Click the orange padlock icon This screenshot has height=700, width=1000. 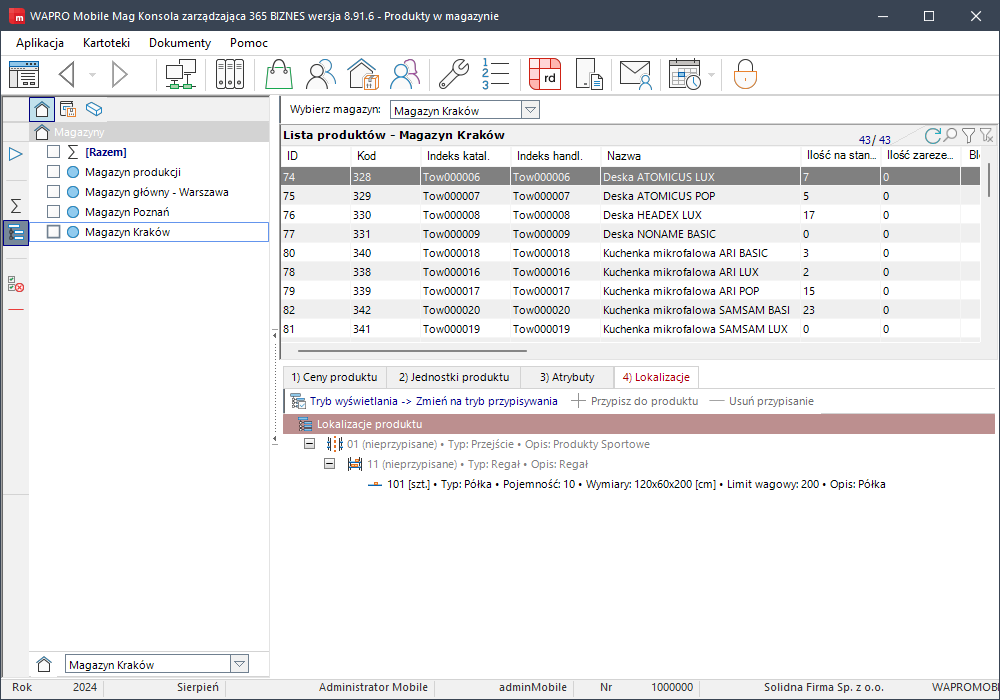point(745,75)
